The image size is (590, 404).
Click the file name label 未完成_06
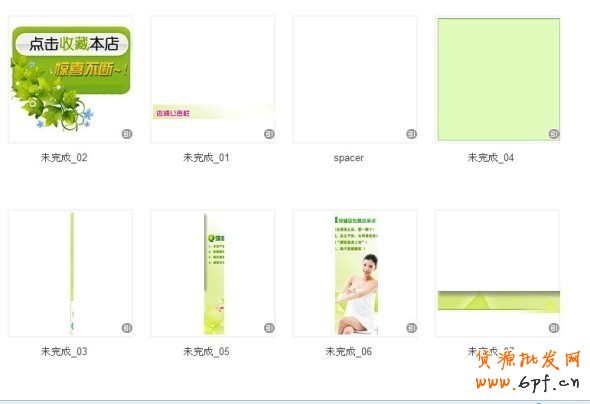pyautogui.click(x=348, y=352)
